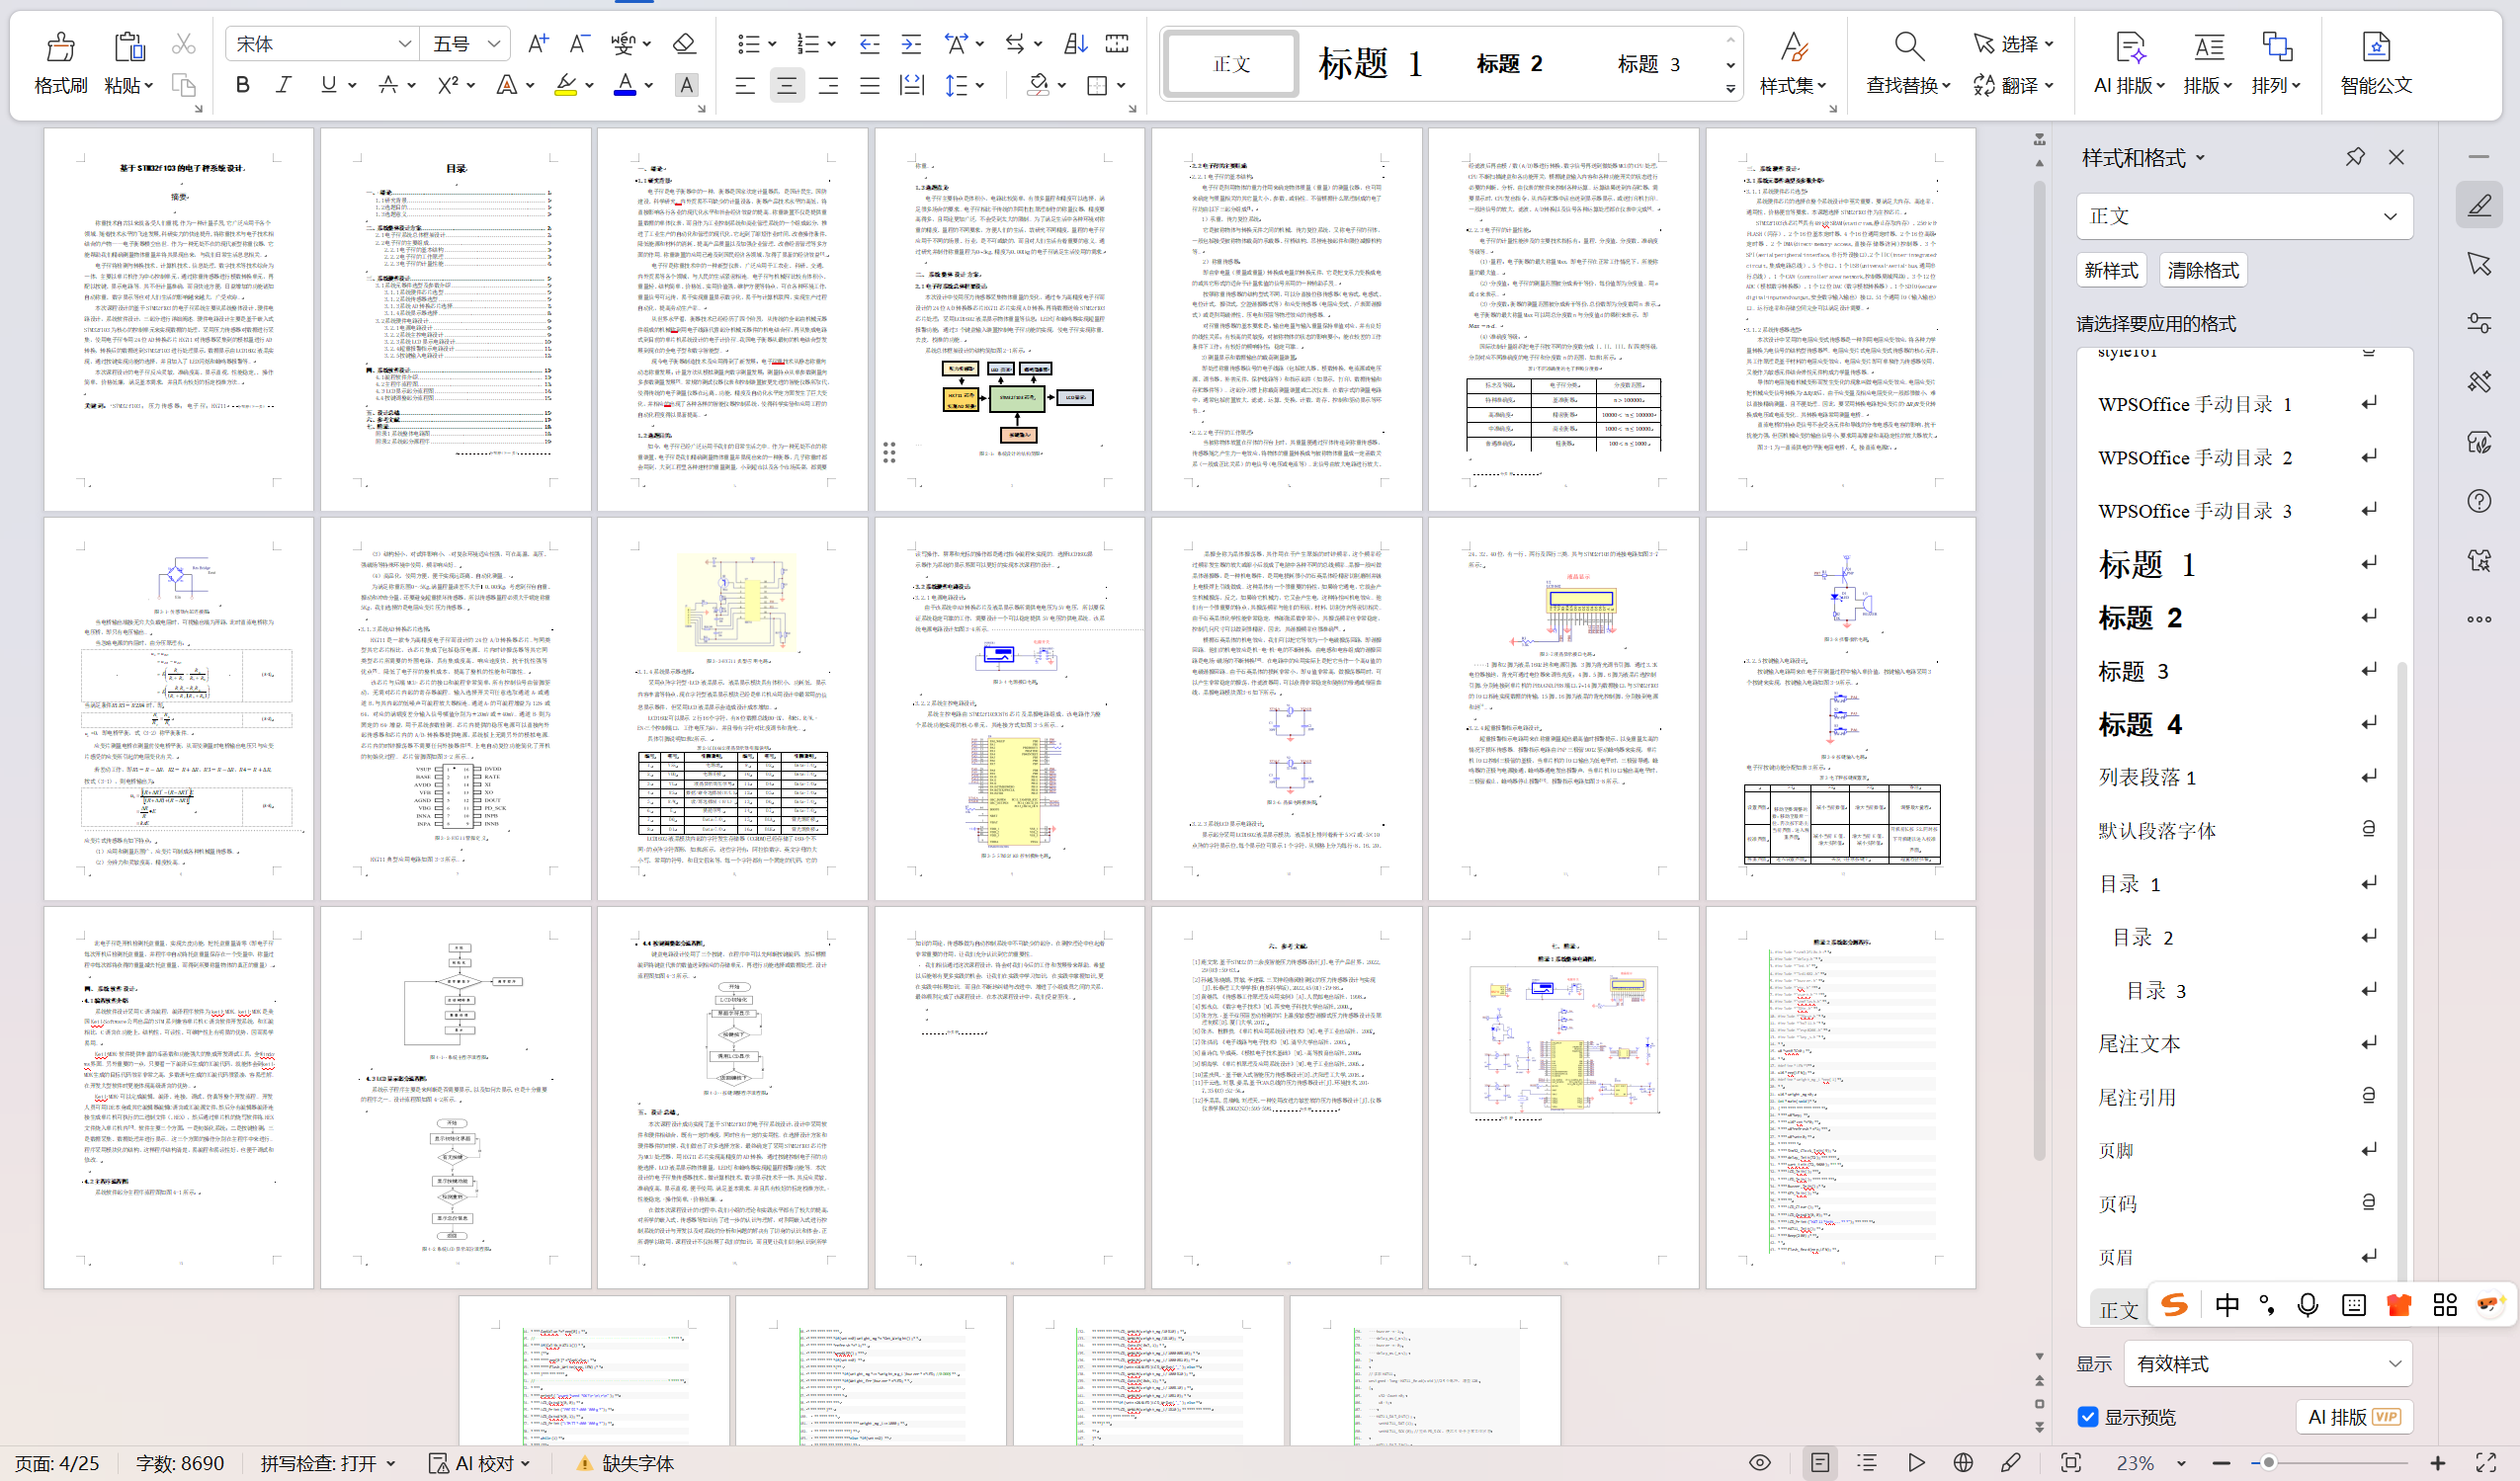This screenshot has height=1481, width=2520.
Task: Toggle bold formatting with B icon
Action: (242, 85)
